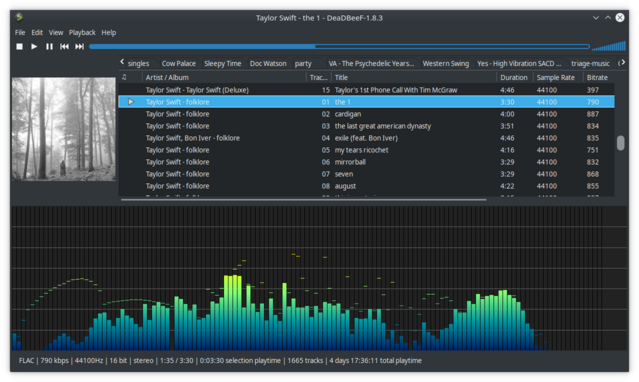
Task: Start playback with the Play button
Action: 34,46
